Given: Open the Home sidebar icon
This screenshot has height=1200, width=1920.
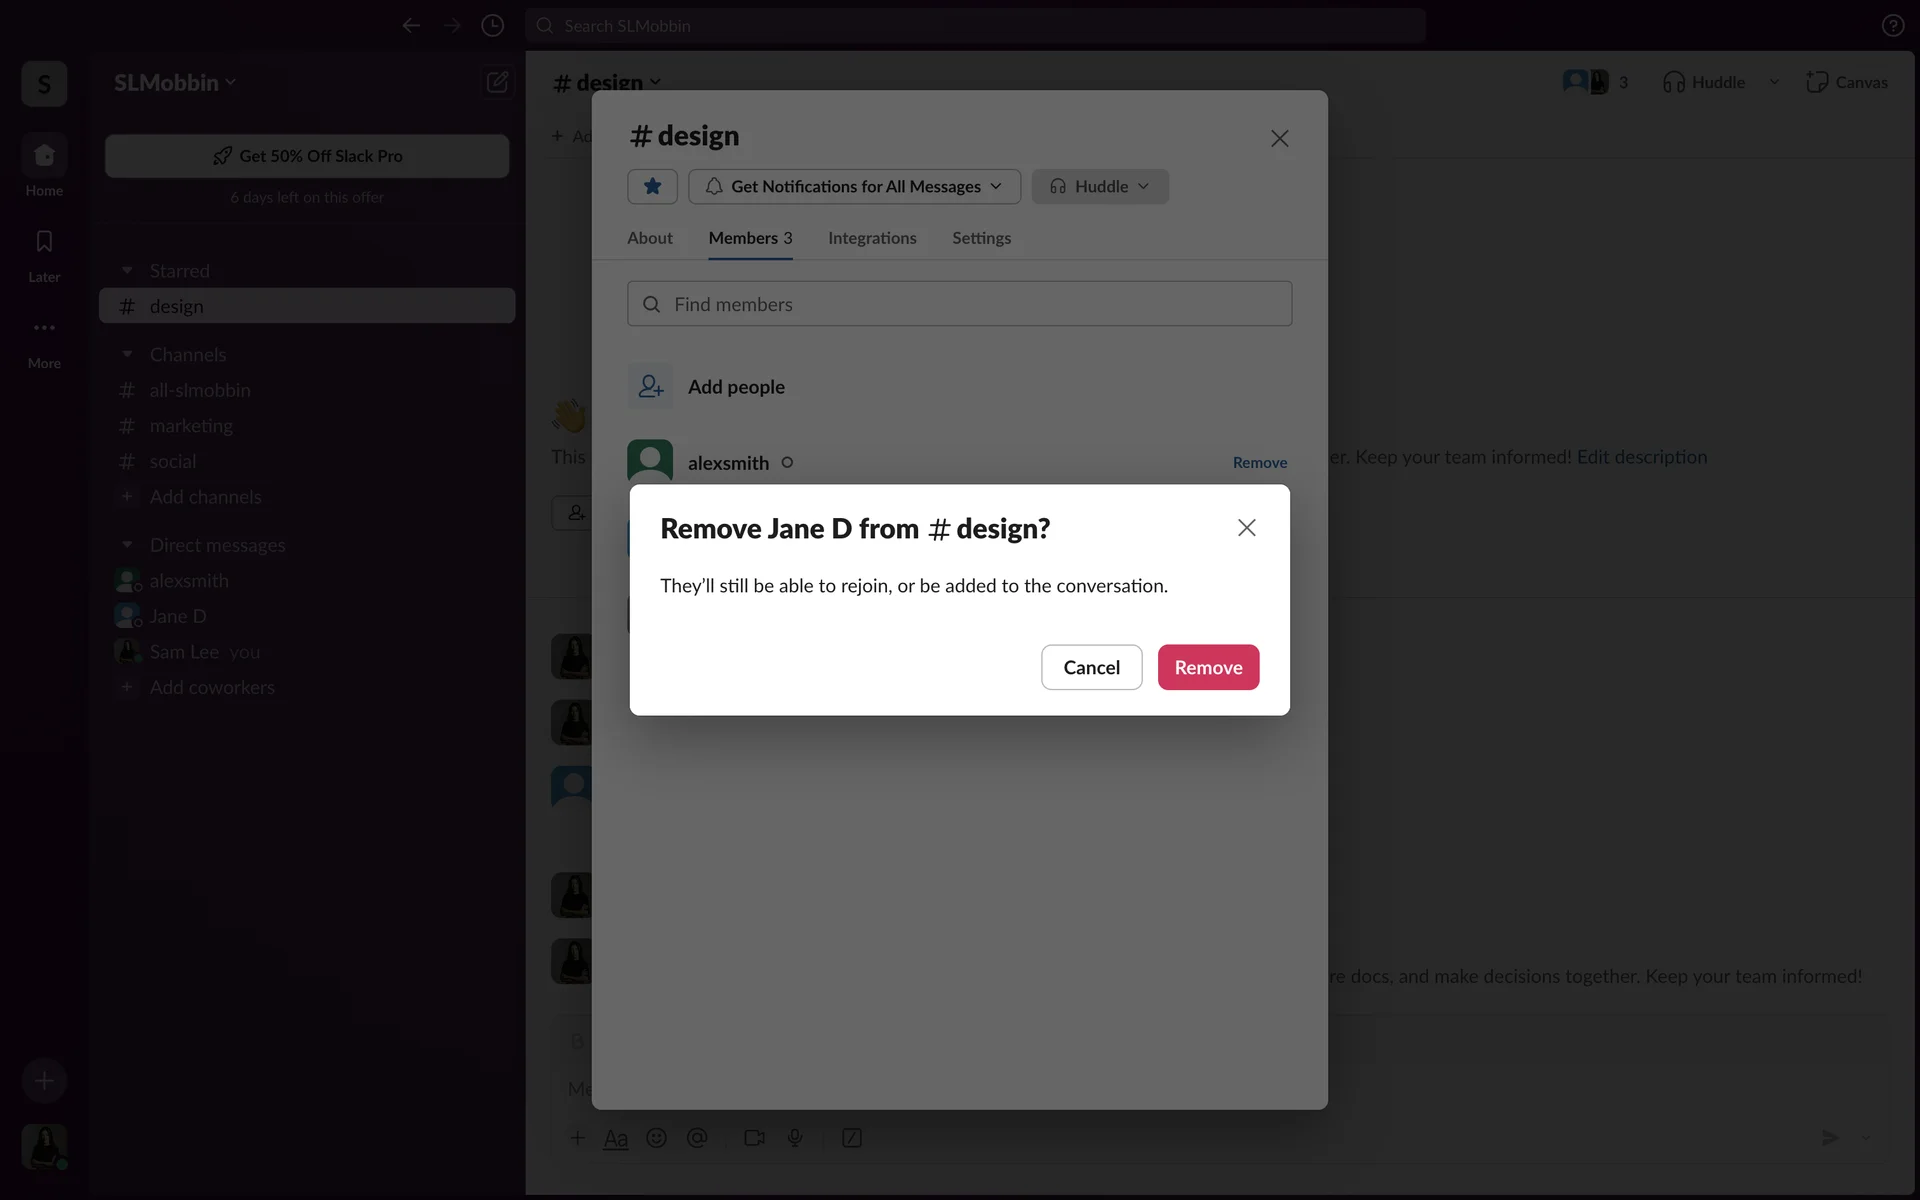Looking at the screenshot, I should click(44, 156).
